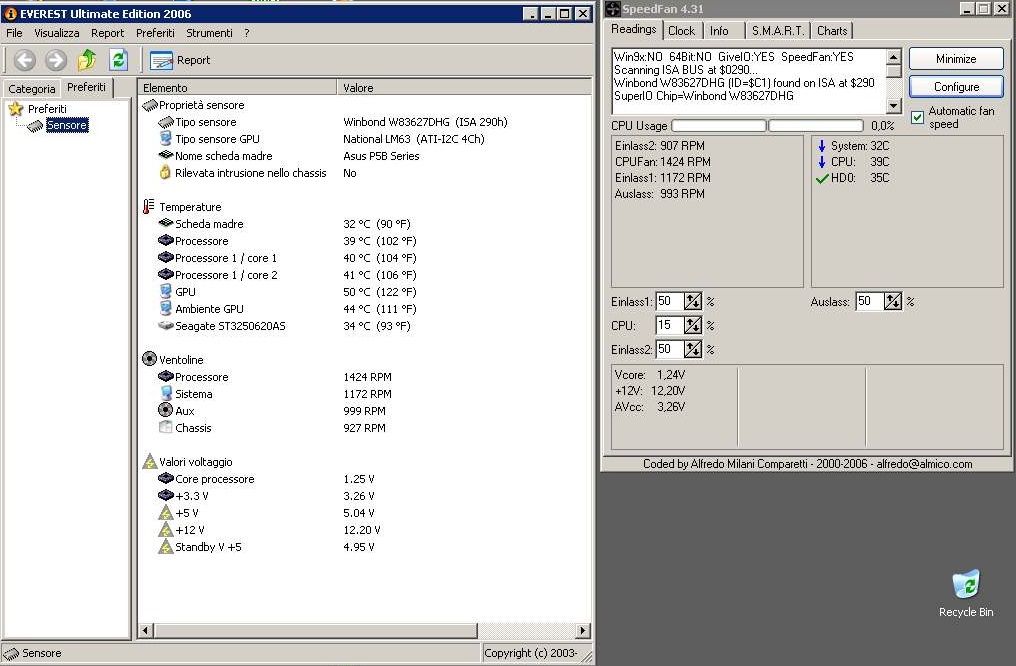
Task: Open the Report menu in the menu bar
Action: (x=108, y=33)
